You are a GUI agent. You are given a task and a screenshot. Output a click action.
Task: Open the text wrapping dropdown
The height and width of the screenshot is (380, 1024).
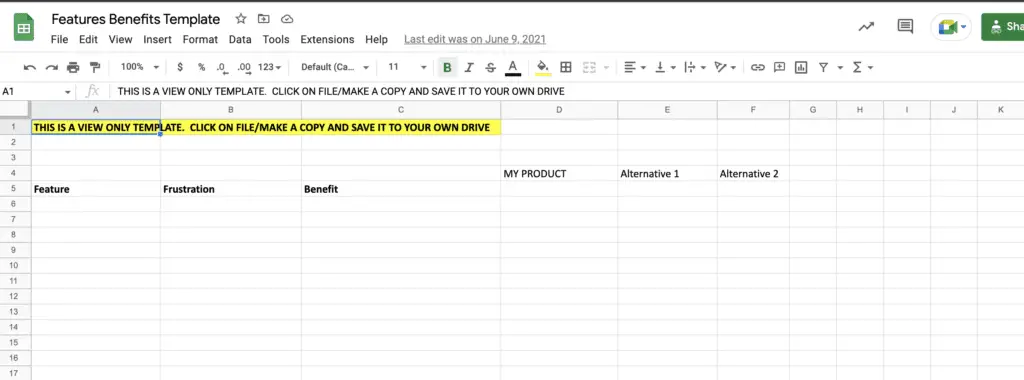click(x=695, y=67)
